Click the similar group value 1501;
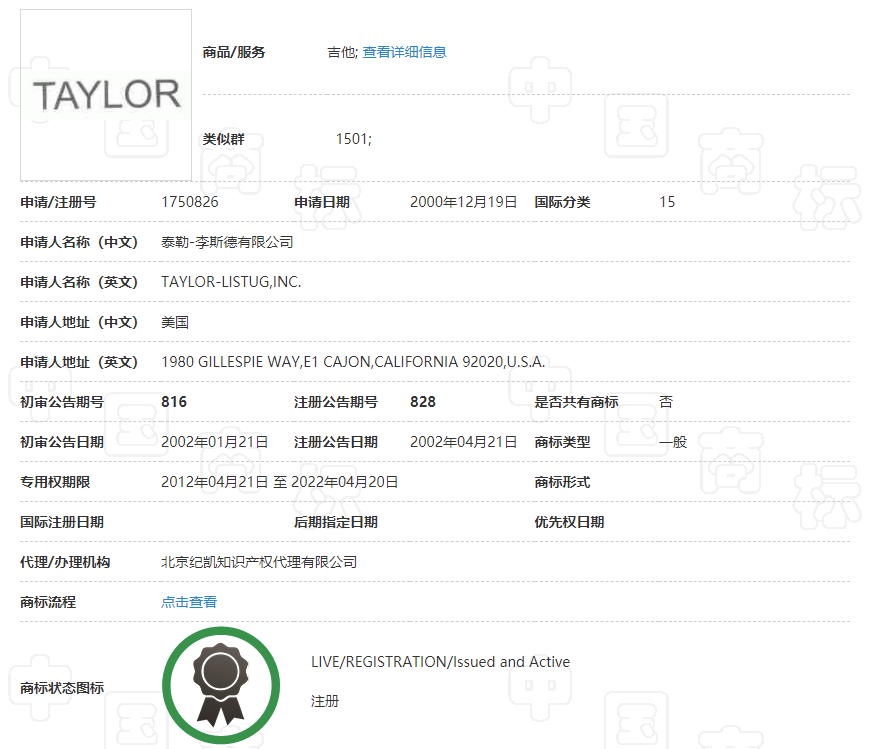 tap(353, 139)
